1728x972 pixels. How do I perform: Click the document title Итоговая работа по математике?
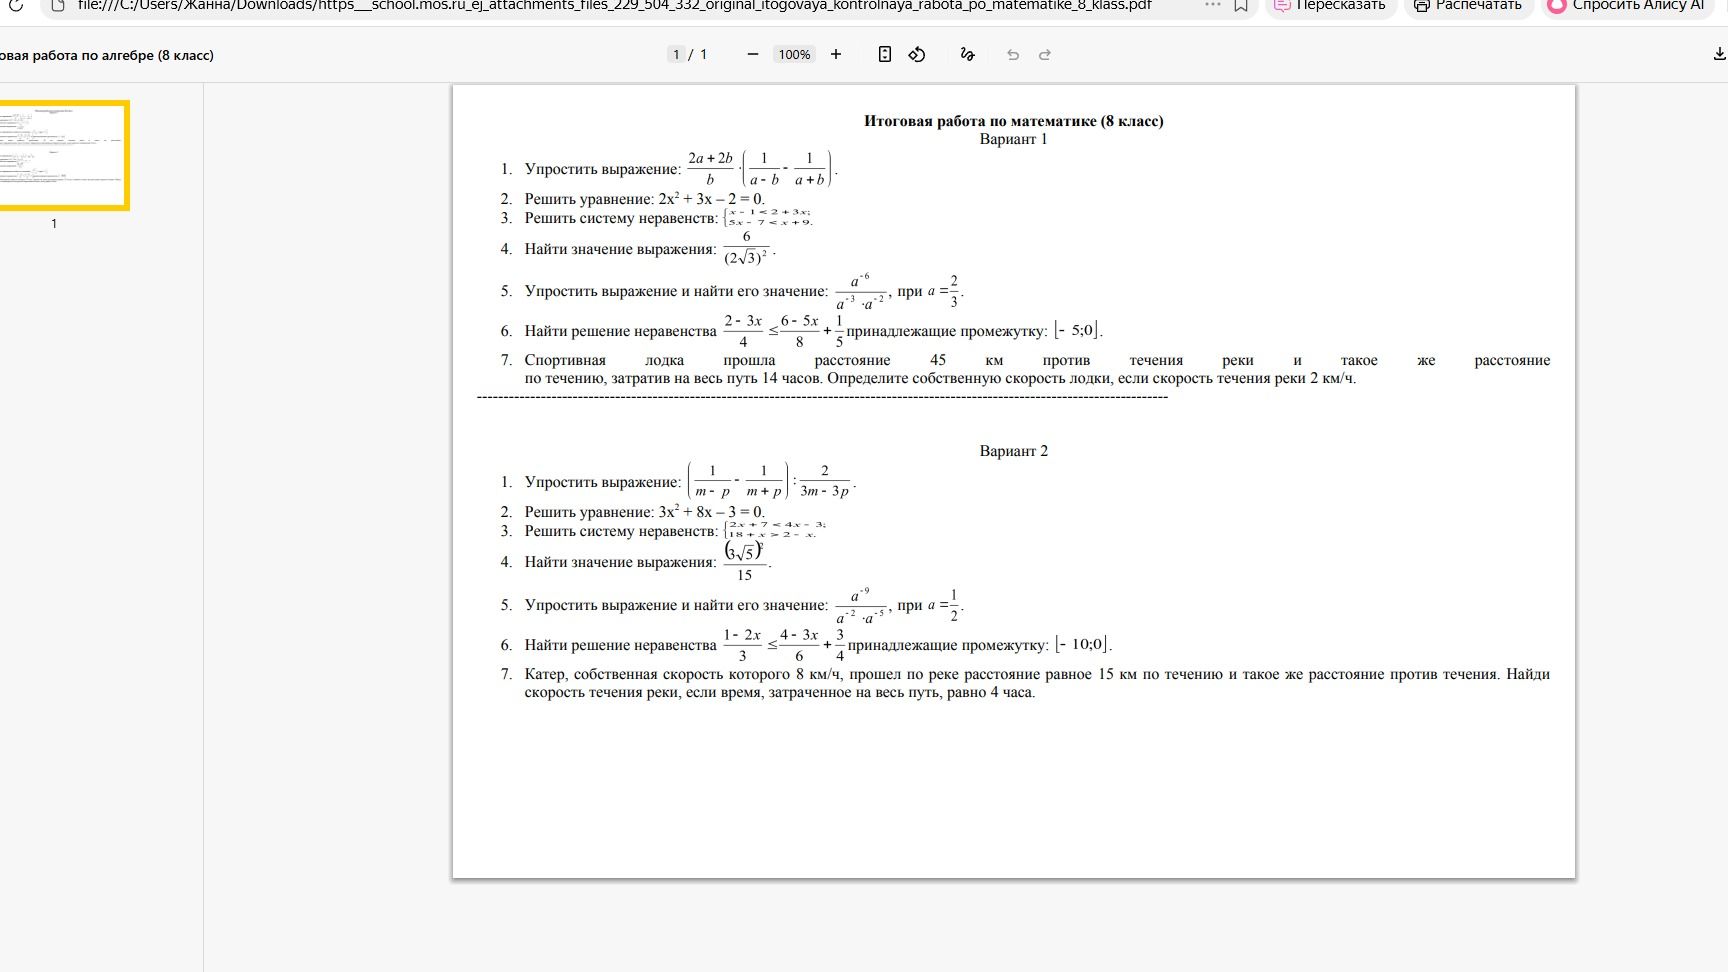click(x=1014, y=121)
